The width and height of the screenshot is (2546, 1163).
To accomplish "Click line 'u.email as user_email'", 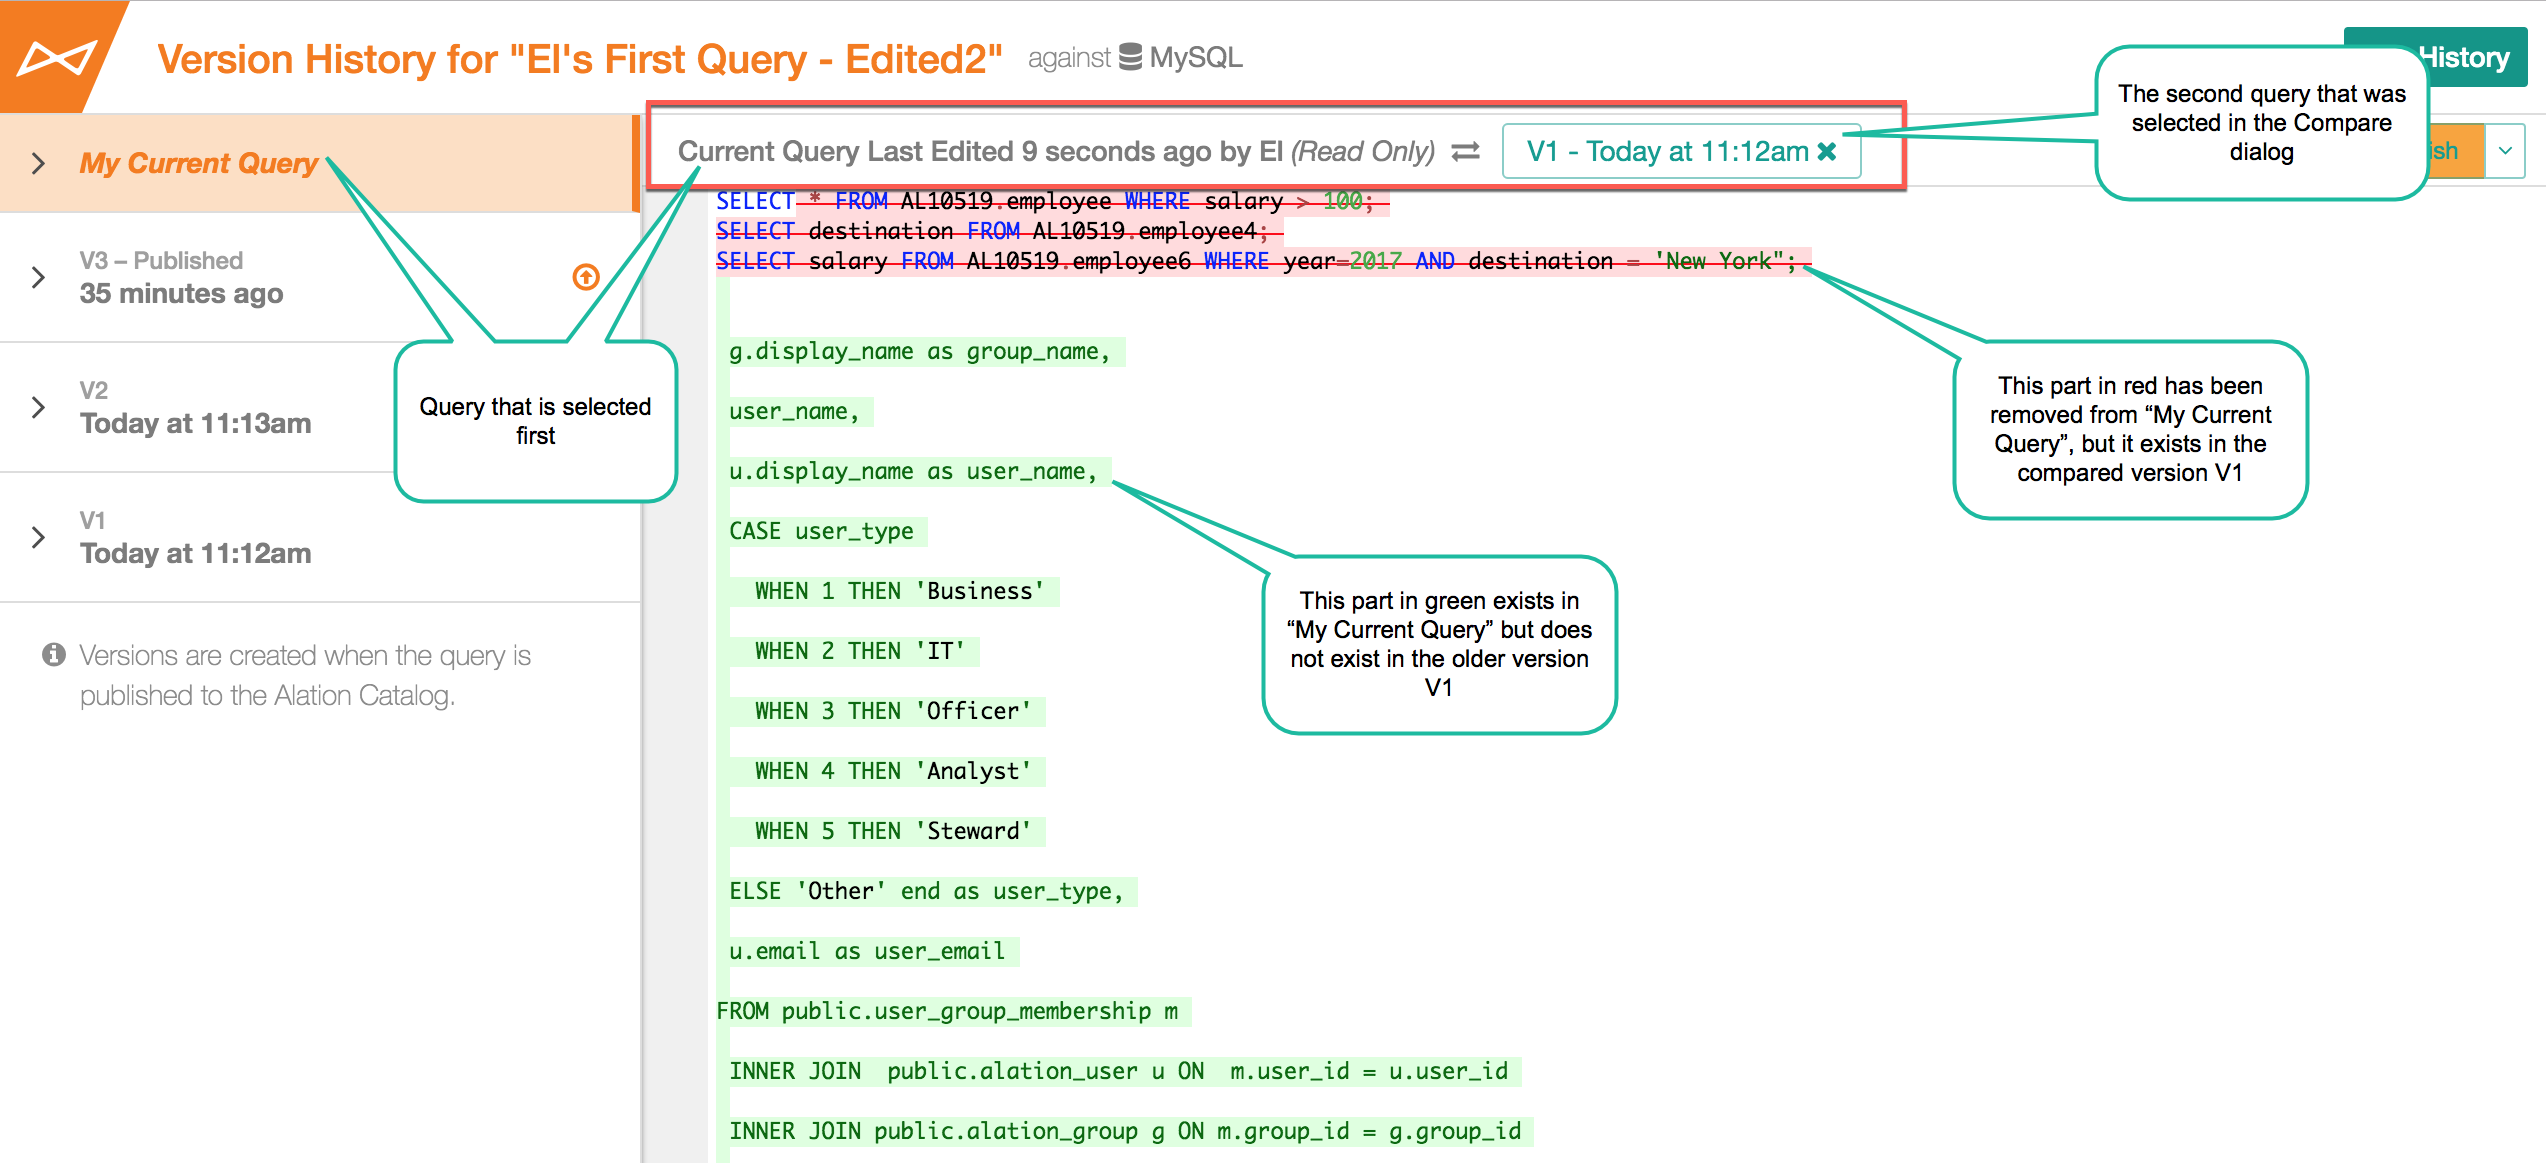I will point(867,951).
